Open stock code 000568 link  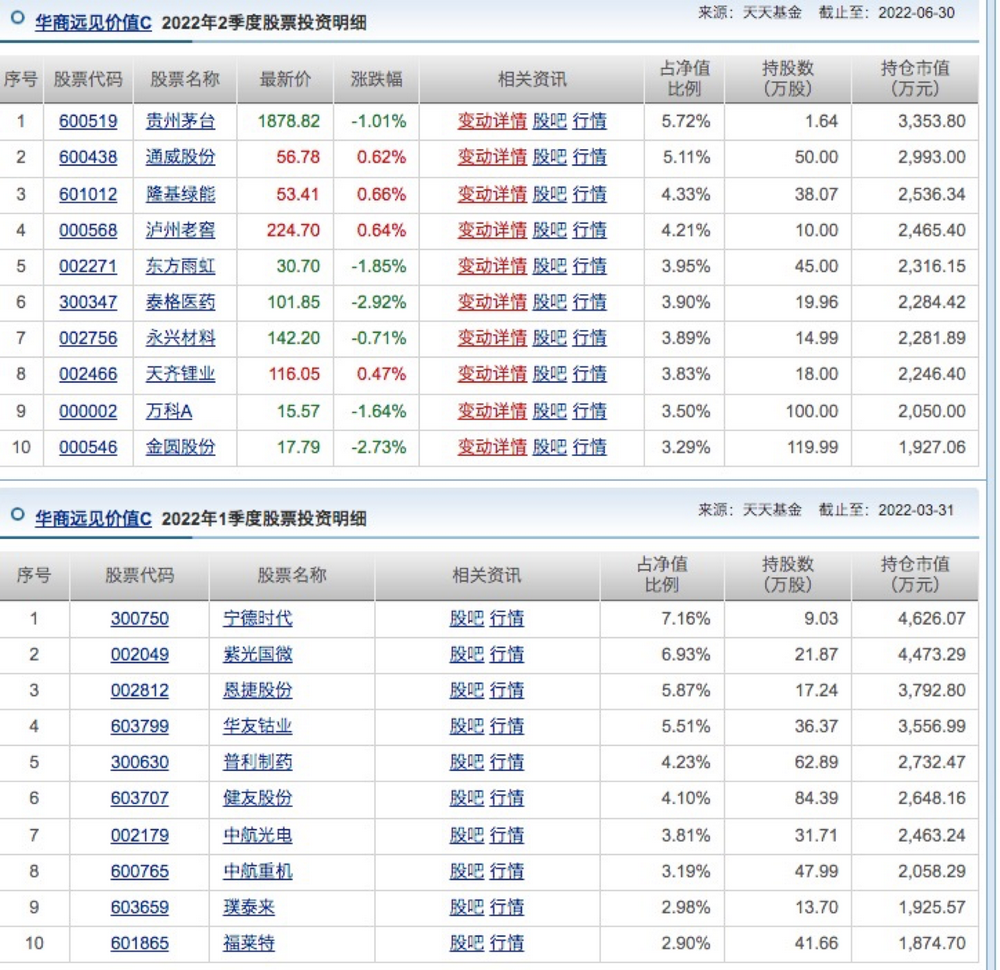pos(88,230)
